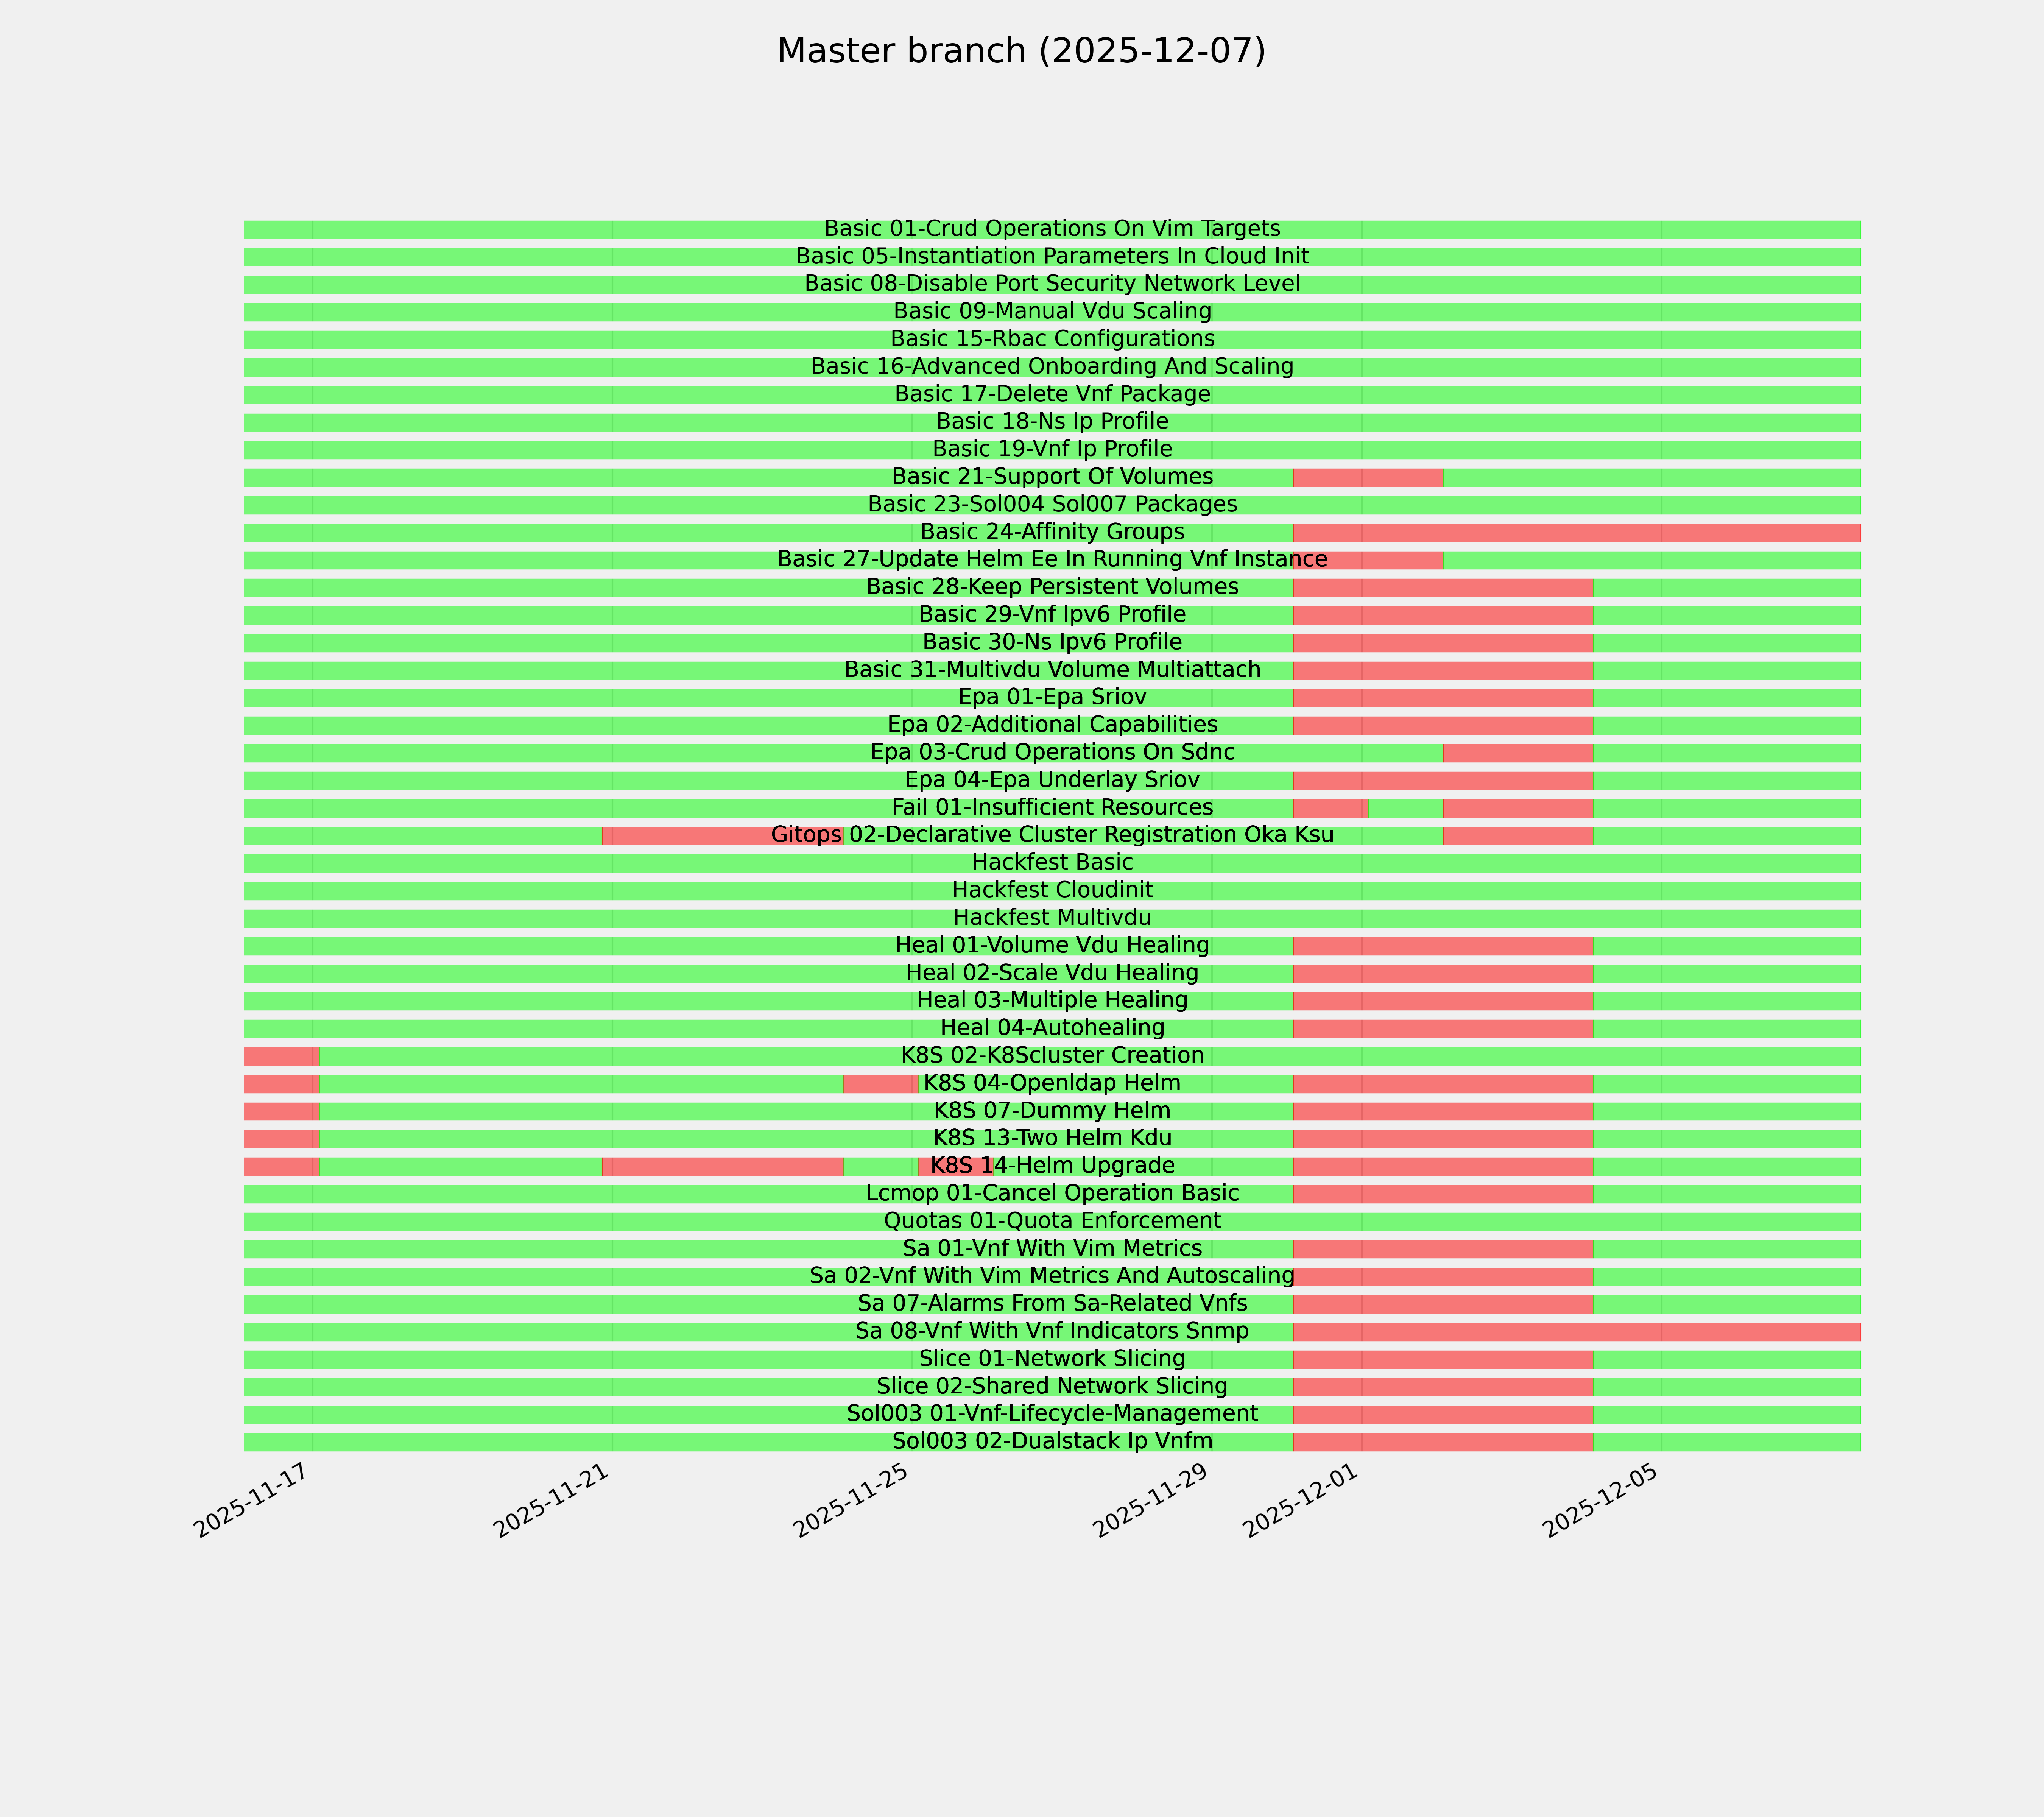Click the chart title Master branch (2025-12-07)

click(x=1021, y=52)
